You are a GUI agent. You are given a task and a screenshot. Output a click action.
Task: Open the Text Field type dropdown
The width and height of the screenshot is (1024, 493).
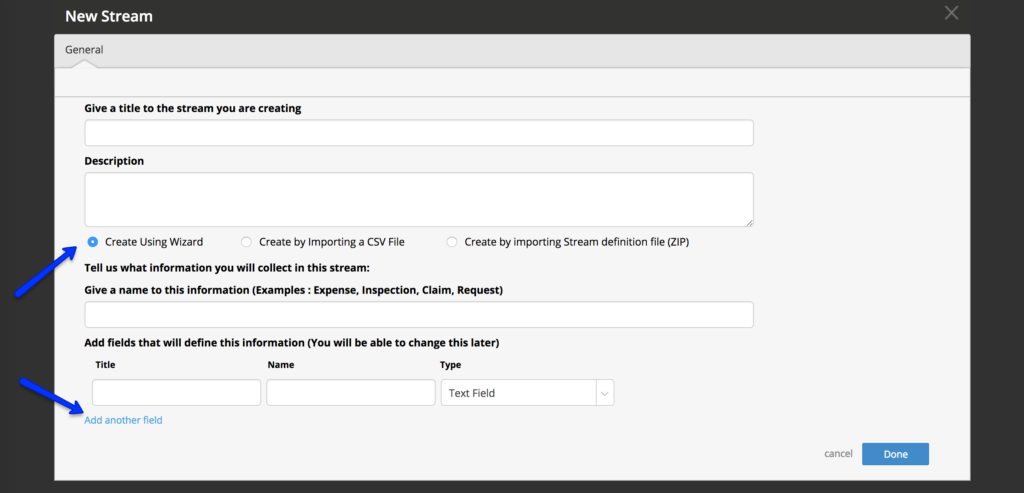pyautogui.click(x=518, y=393)
